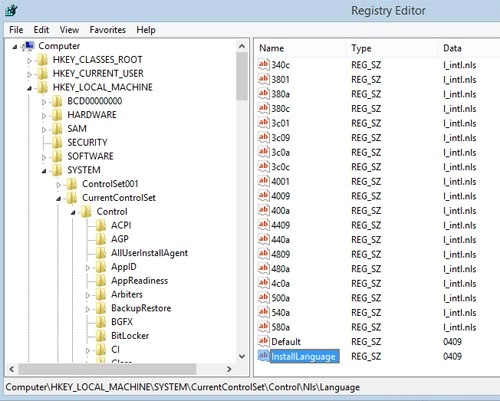The width and height of the screenshot is (500, 401).
Task: Click the string value icon for Default
Action: pos(263,341)
